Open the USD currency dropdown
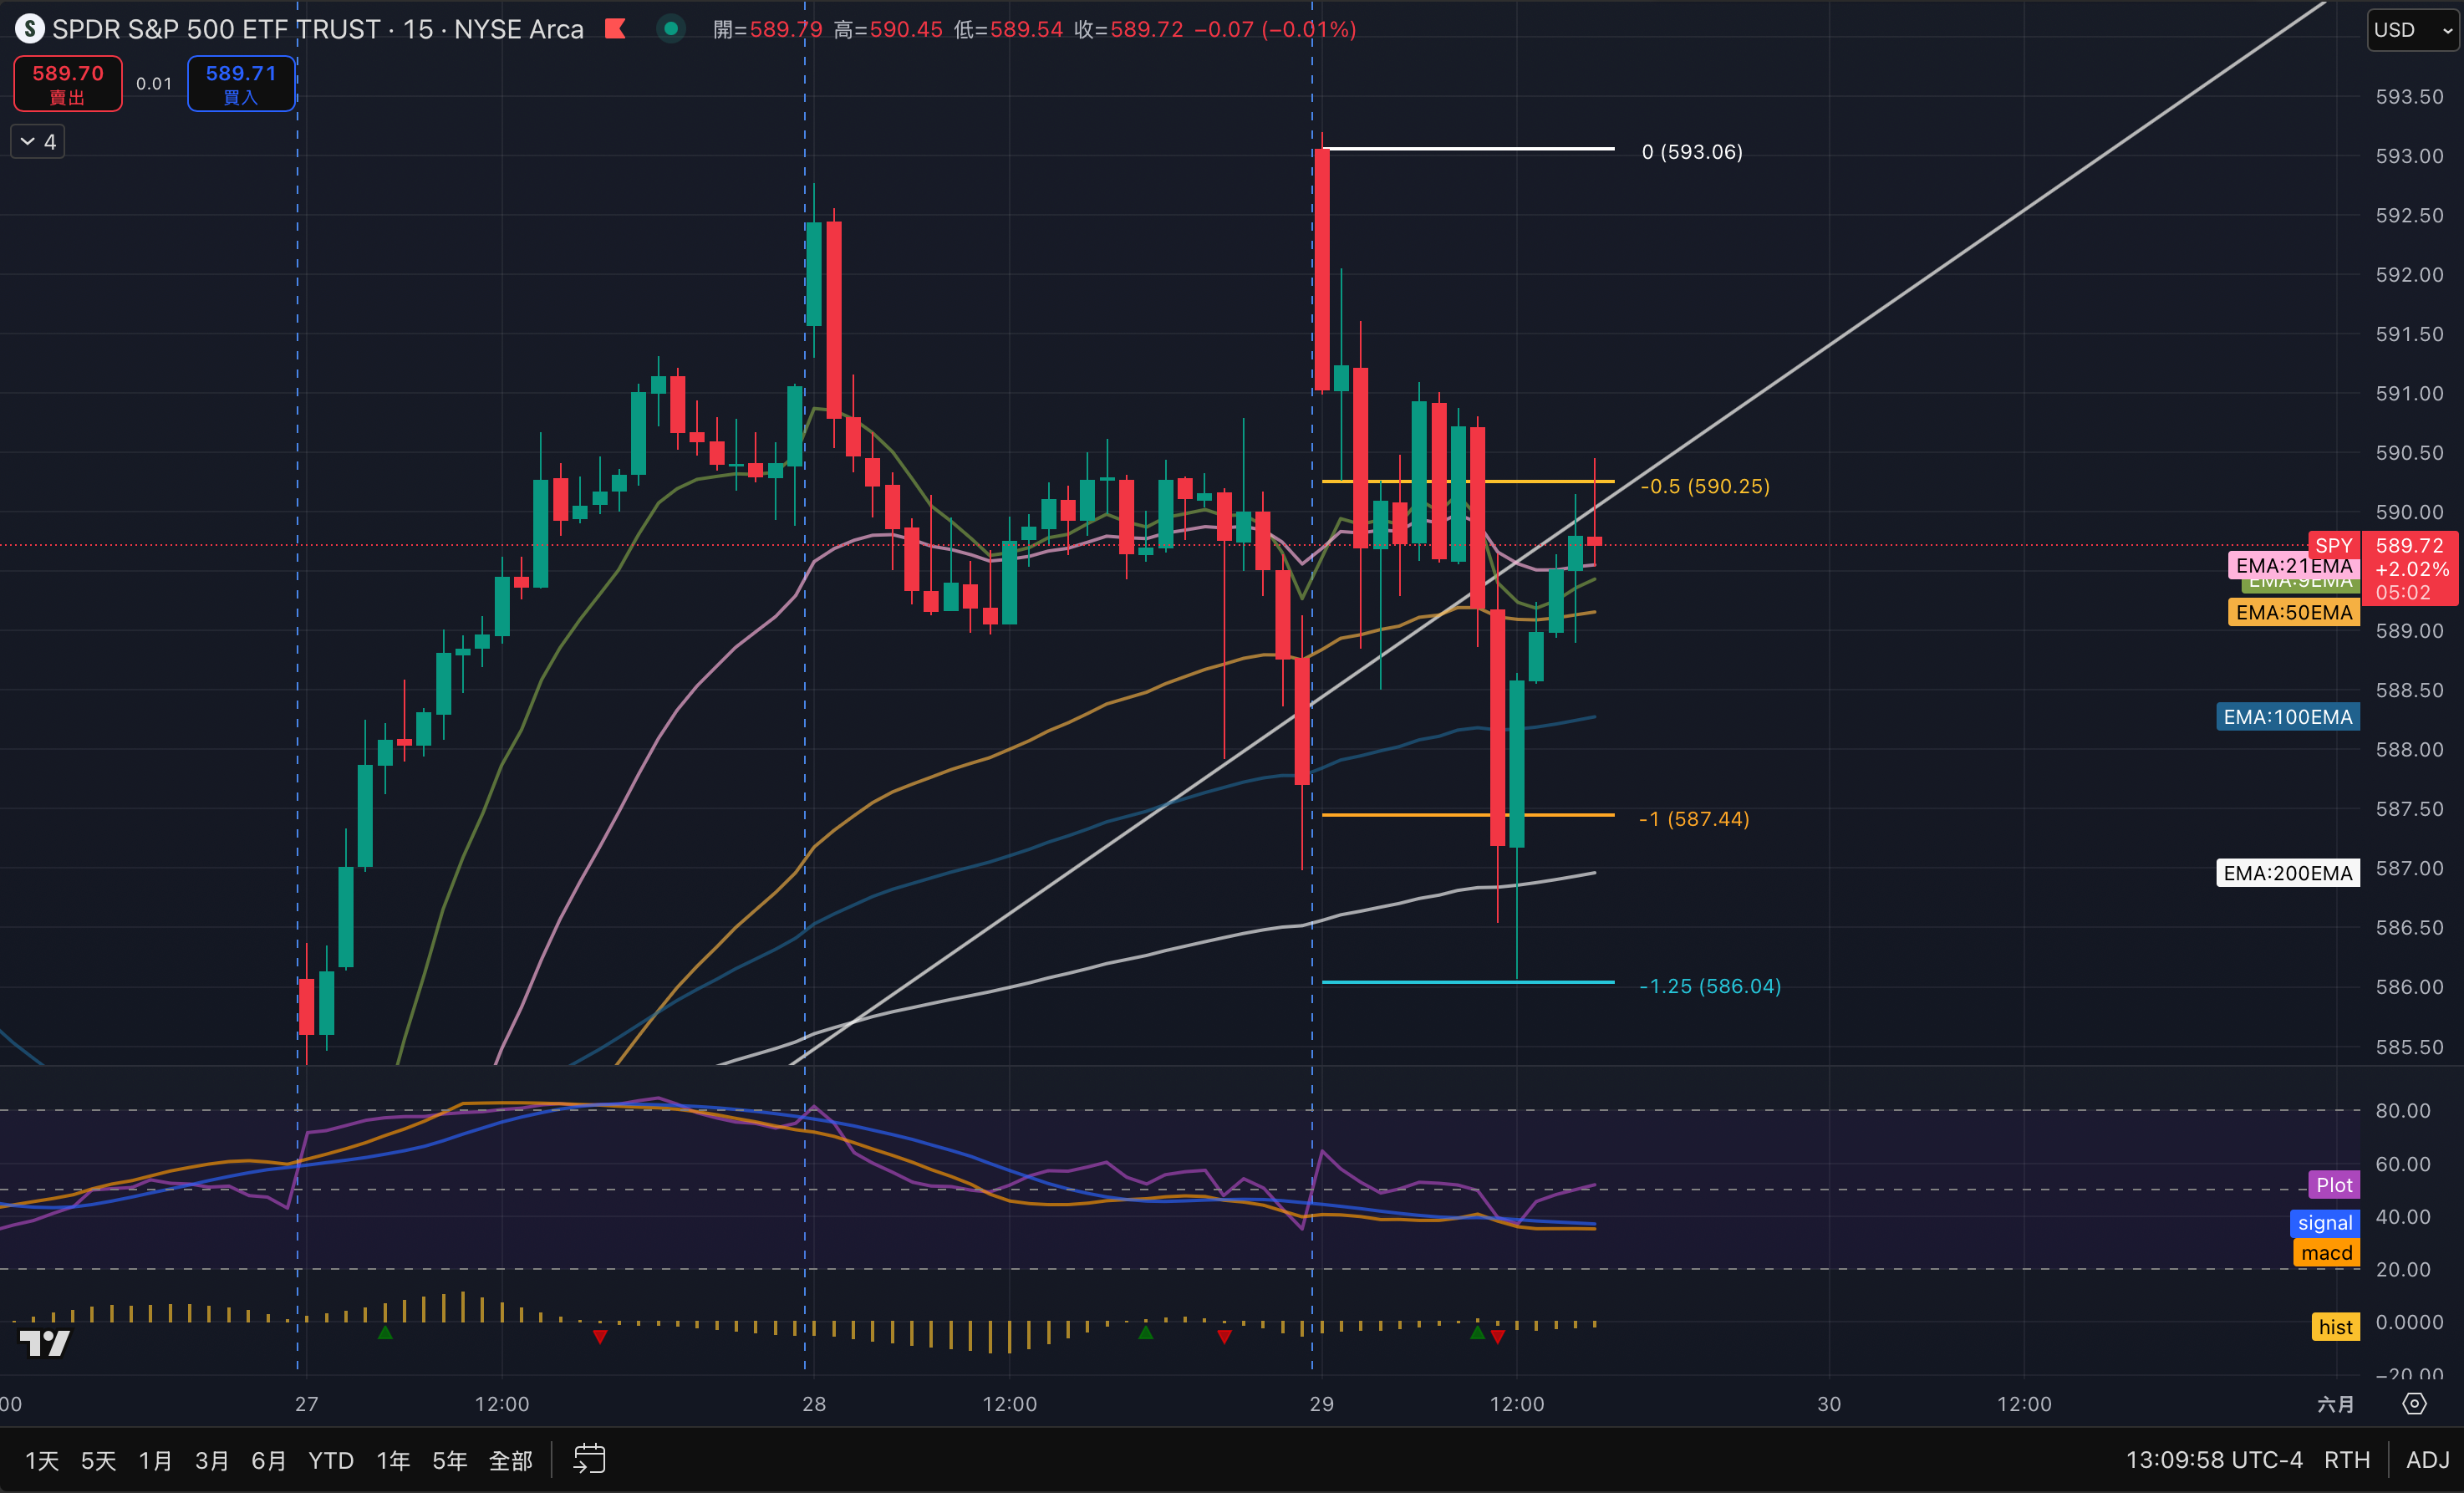Screen dimensions: 2464x1493 pos(2413,30)
